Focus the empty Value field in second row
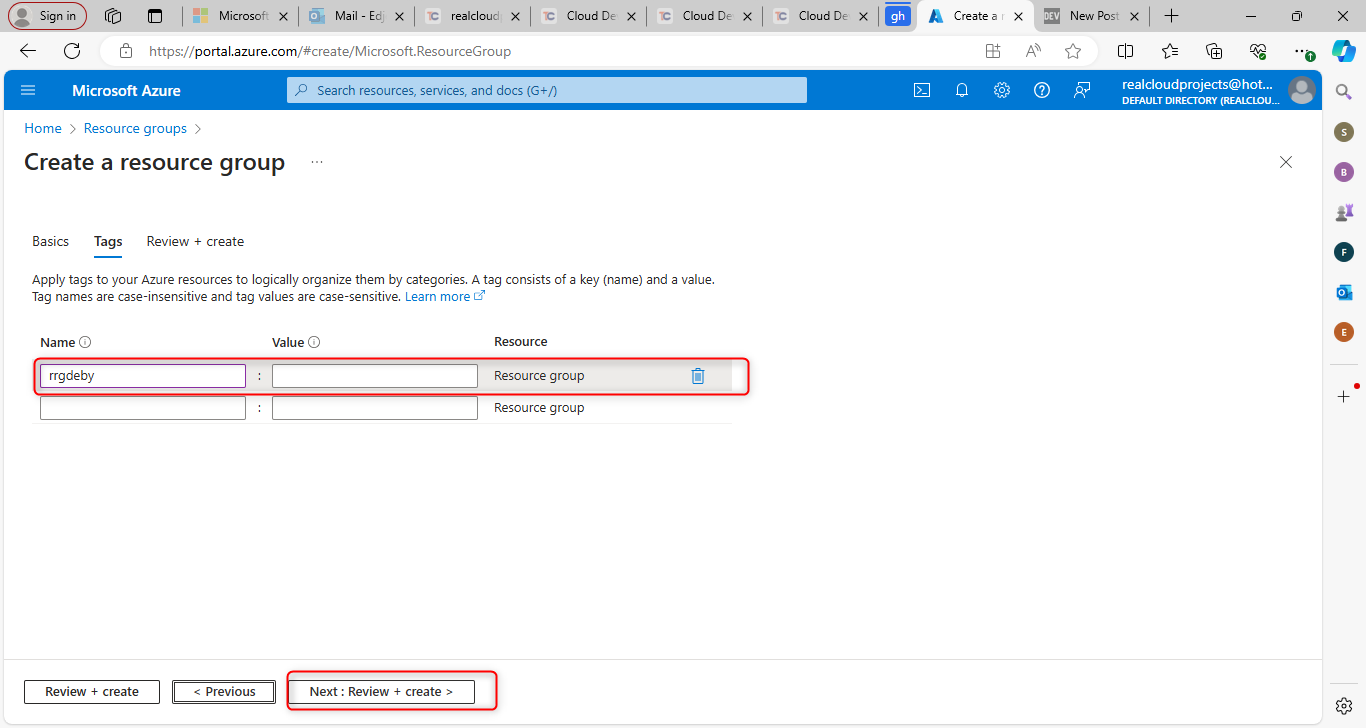This screenshot has height=728, width=1366. pos(375,408)
